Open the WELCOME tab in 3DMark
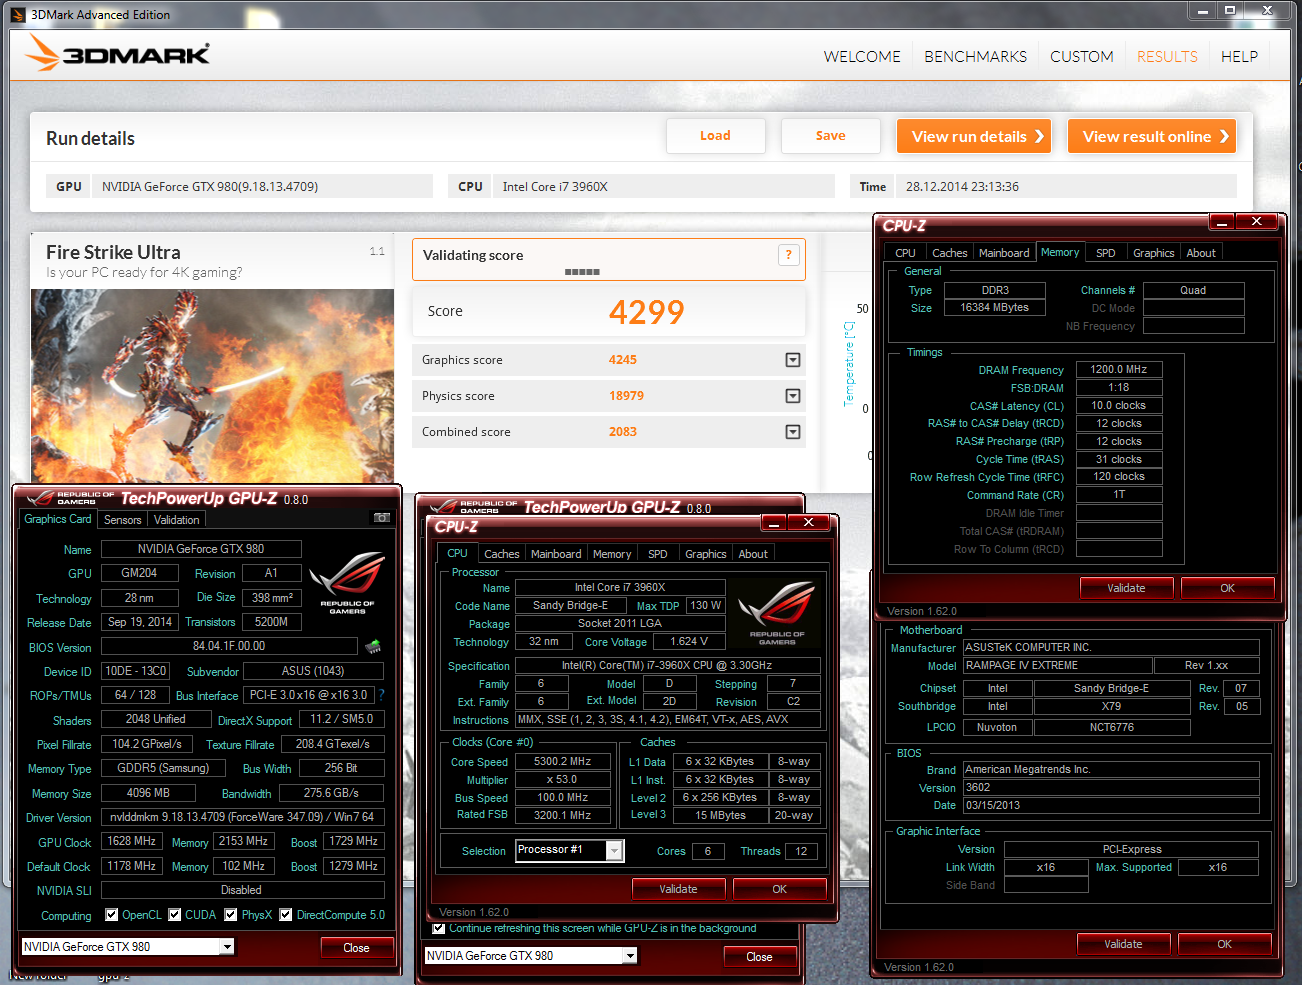1302x985 pixels. point(862,57)
